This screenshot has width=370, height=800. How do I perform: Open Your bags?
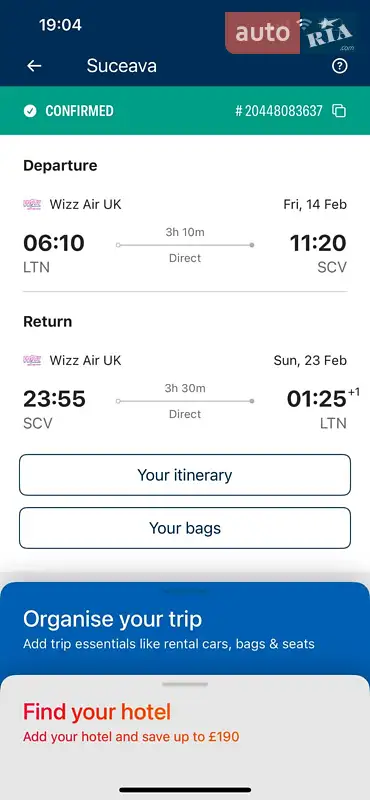coord(185,528)
